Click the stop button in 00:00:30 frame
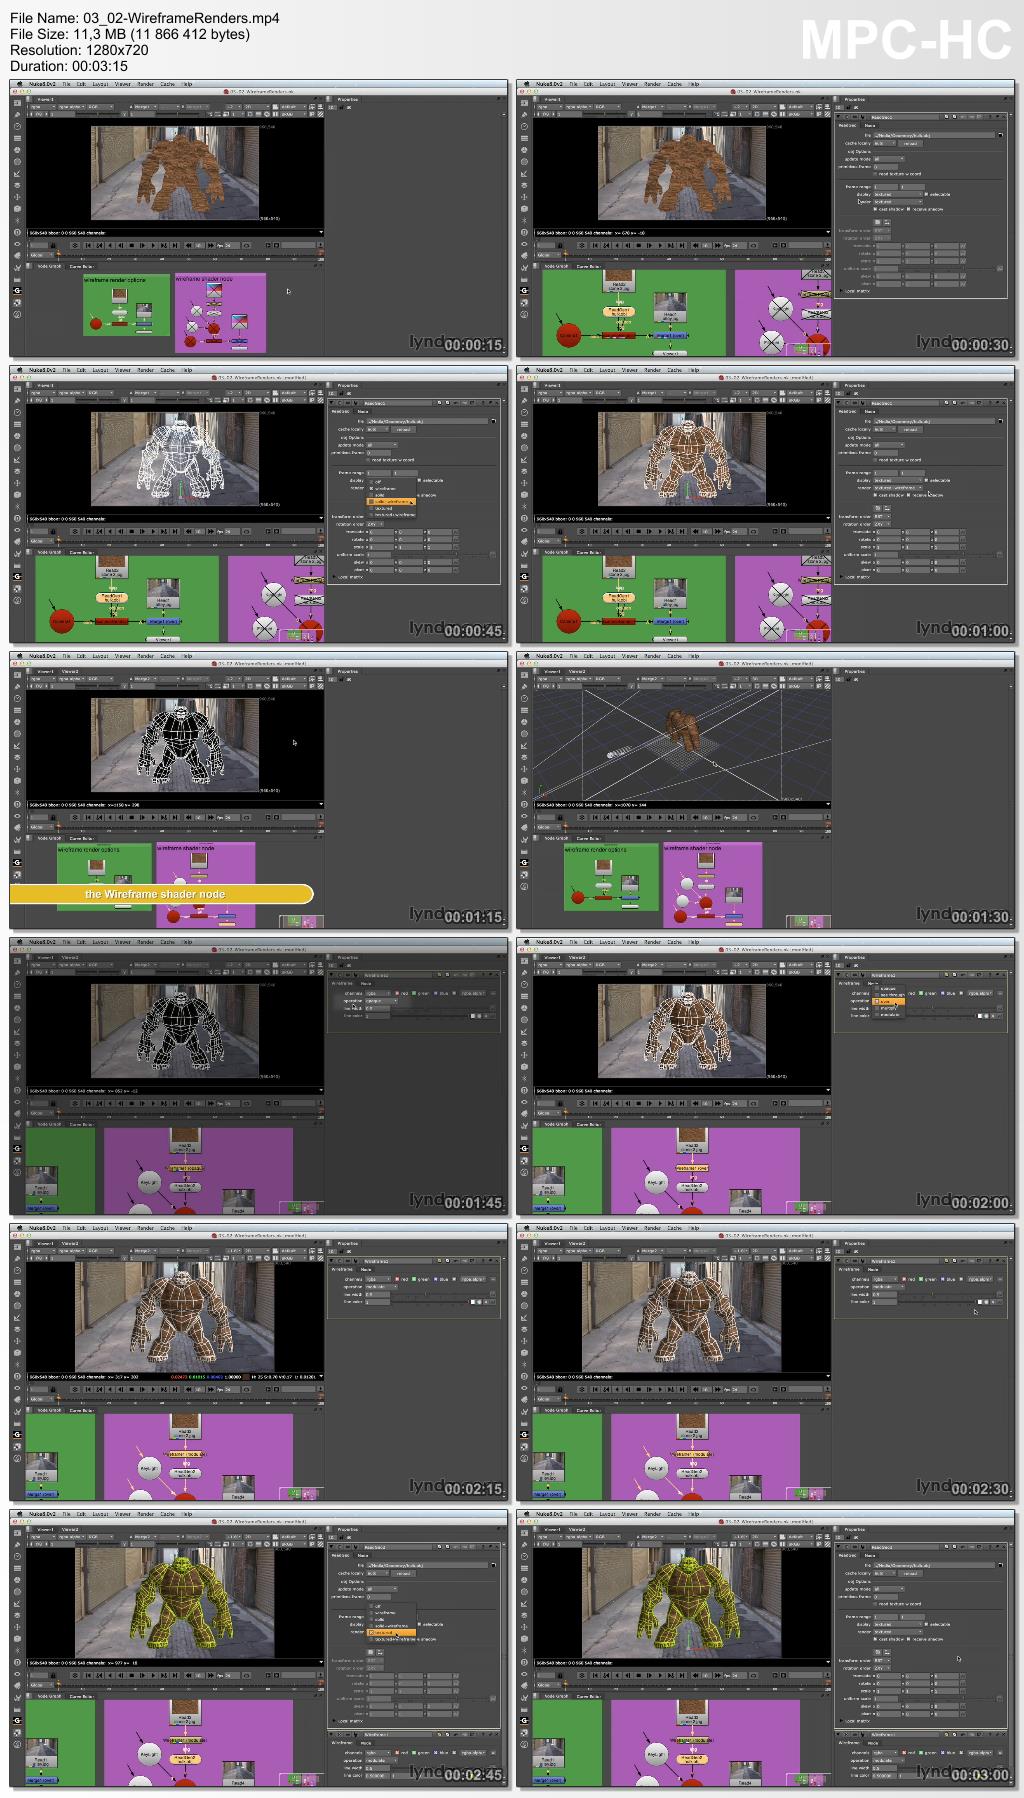The height and width of the screenshot is (1798, 1024). click(638, 245)
